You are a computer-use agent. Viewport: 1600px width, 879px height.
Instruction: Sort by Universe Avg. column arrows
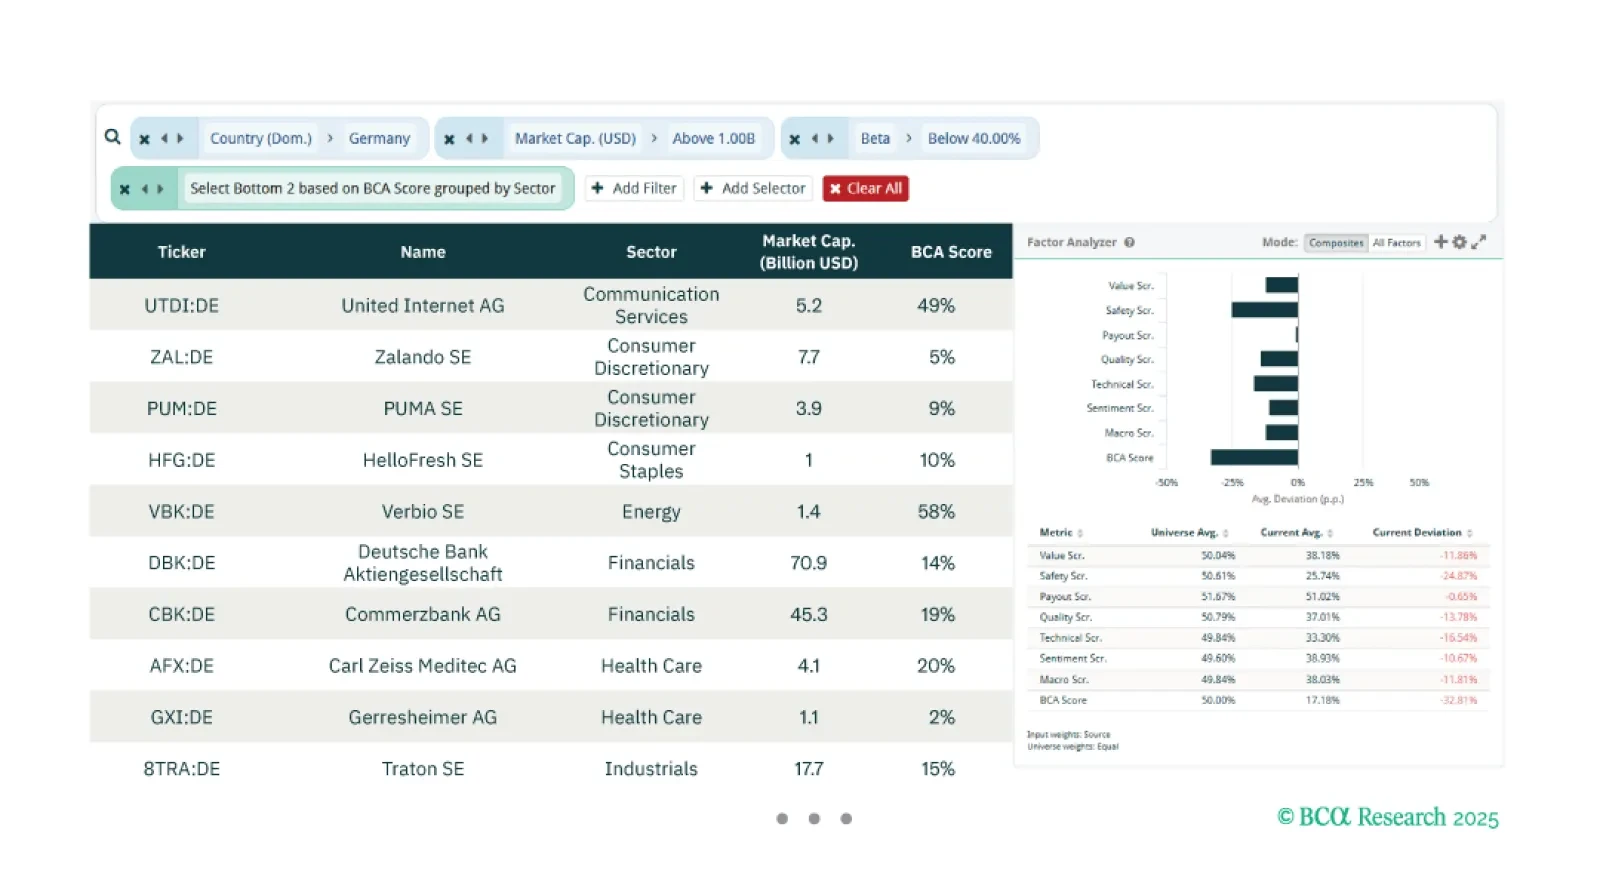[1225, 533]
